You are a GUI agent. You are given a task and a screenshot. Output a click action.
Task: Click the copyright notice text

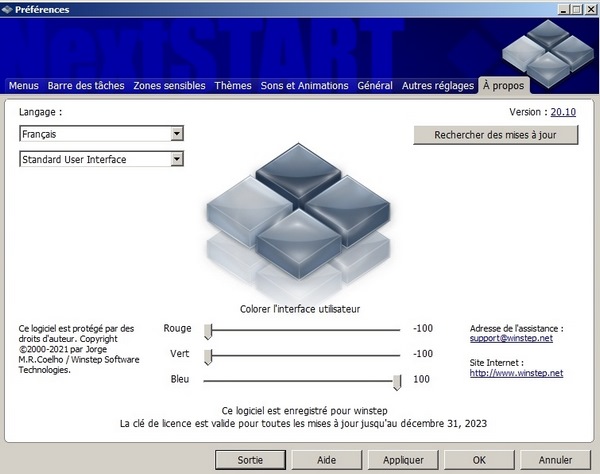click(x=79, y=349)
